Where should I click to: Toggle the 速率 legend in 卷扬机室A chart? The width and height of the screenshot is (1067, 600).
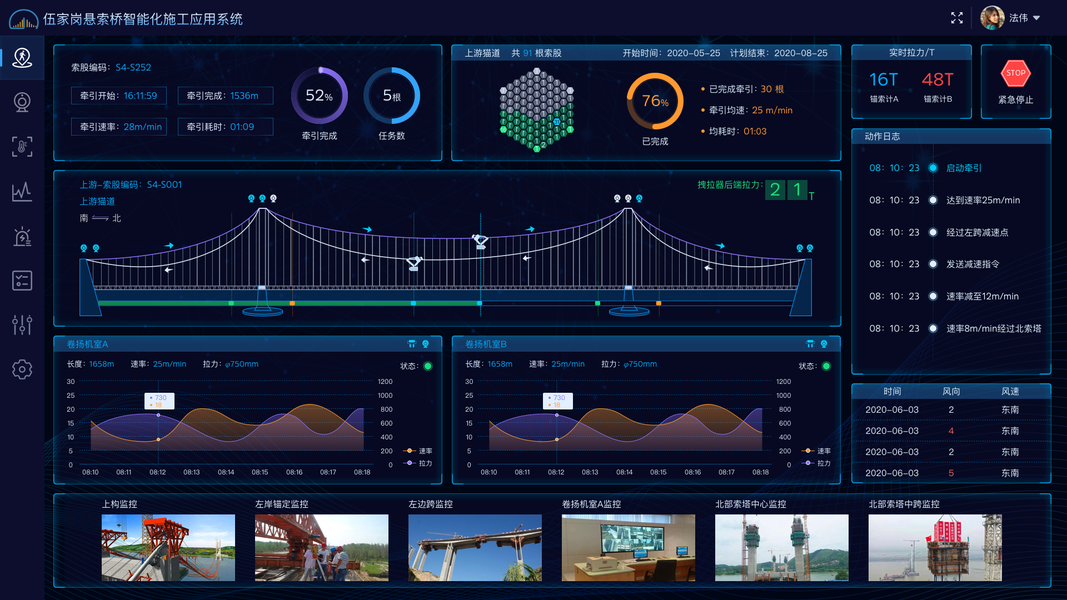click(418, 451)
